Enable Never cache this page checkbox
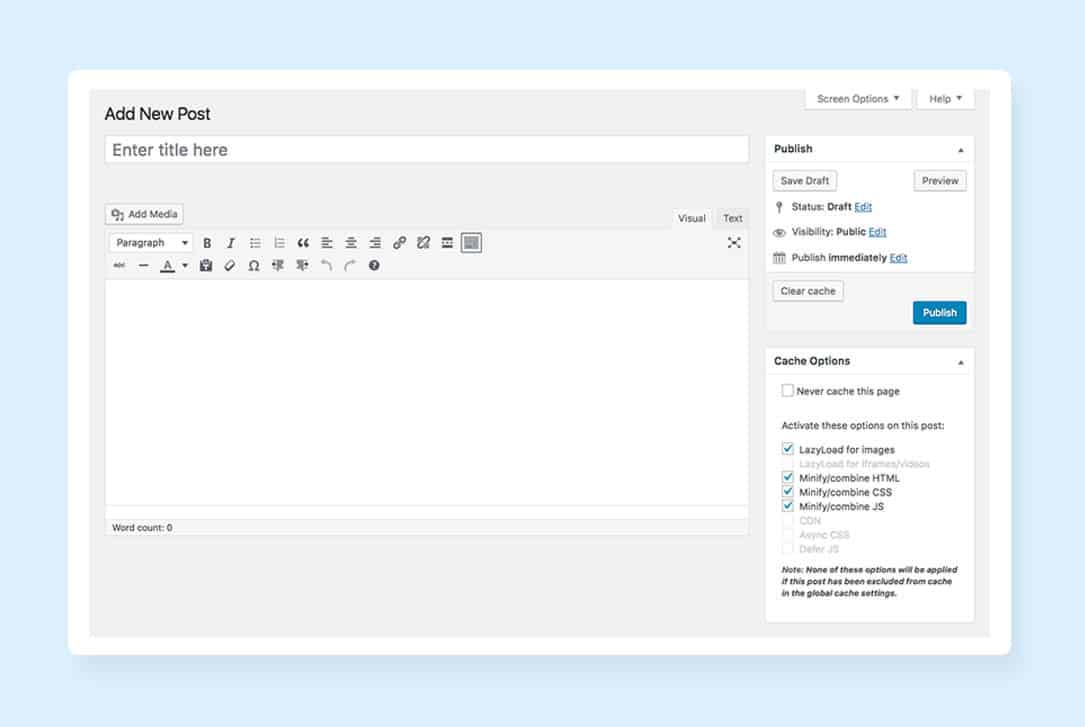 [x=788, y=391]
